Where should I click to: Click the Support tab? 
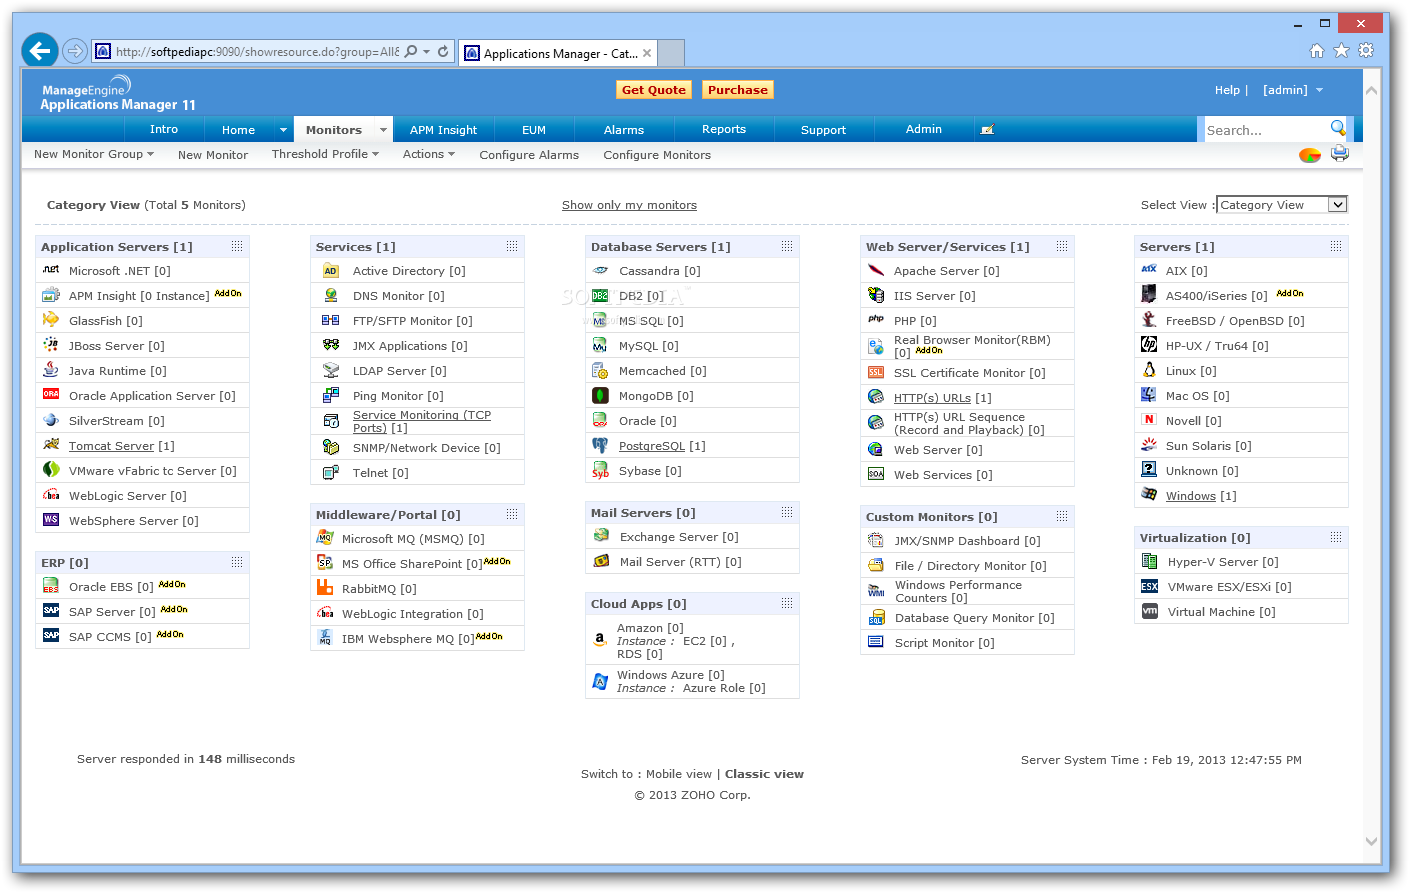[823, 130]
